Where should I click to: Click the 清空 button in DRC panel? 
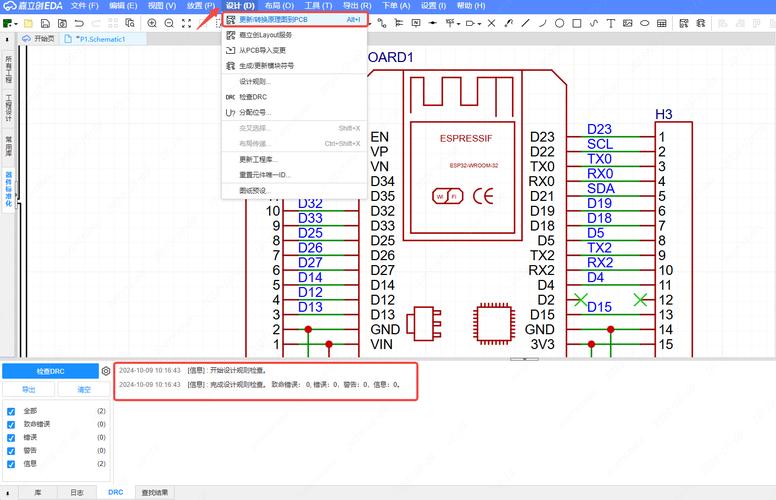point(84,390)
